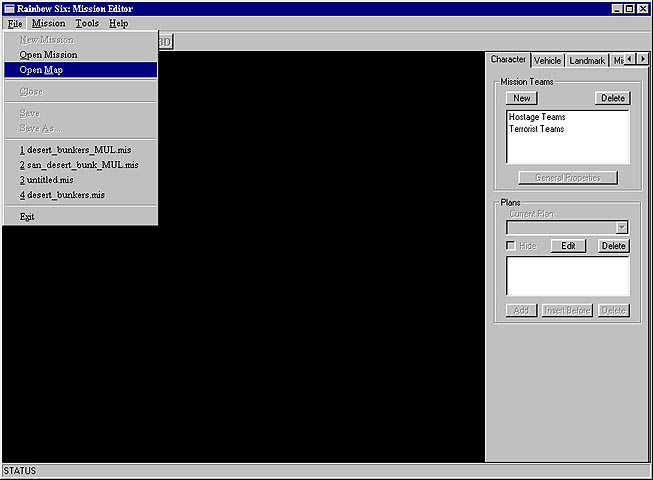Open the Current Plan dropdown

pos(621,227)
